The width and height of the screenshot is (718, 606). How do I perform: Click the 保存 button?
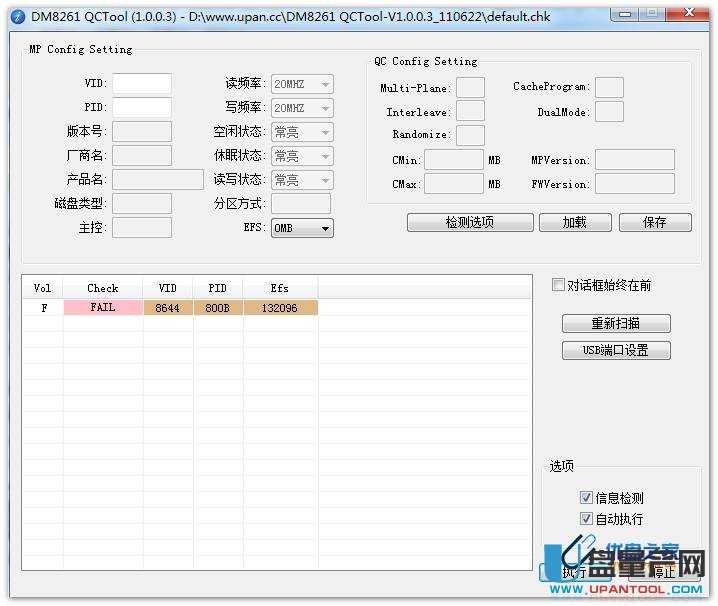tap(654, 222)
